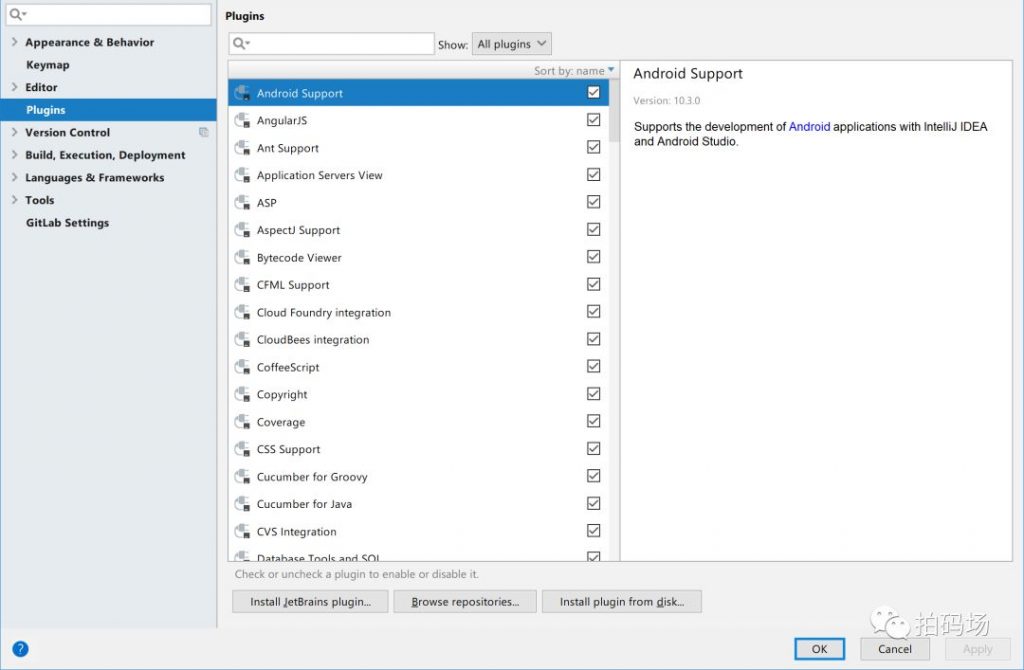Click the CVS Integration plugin icon
The image size is (1024, 670).
[x=242, y=532]
